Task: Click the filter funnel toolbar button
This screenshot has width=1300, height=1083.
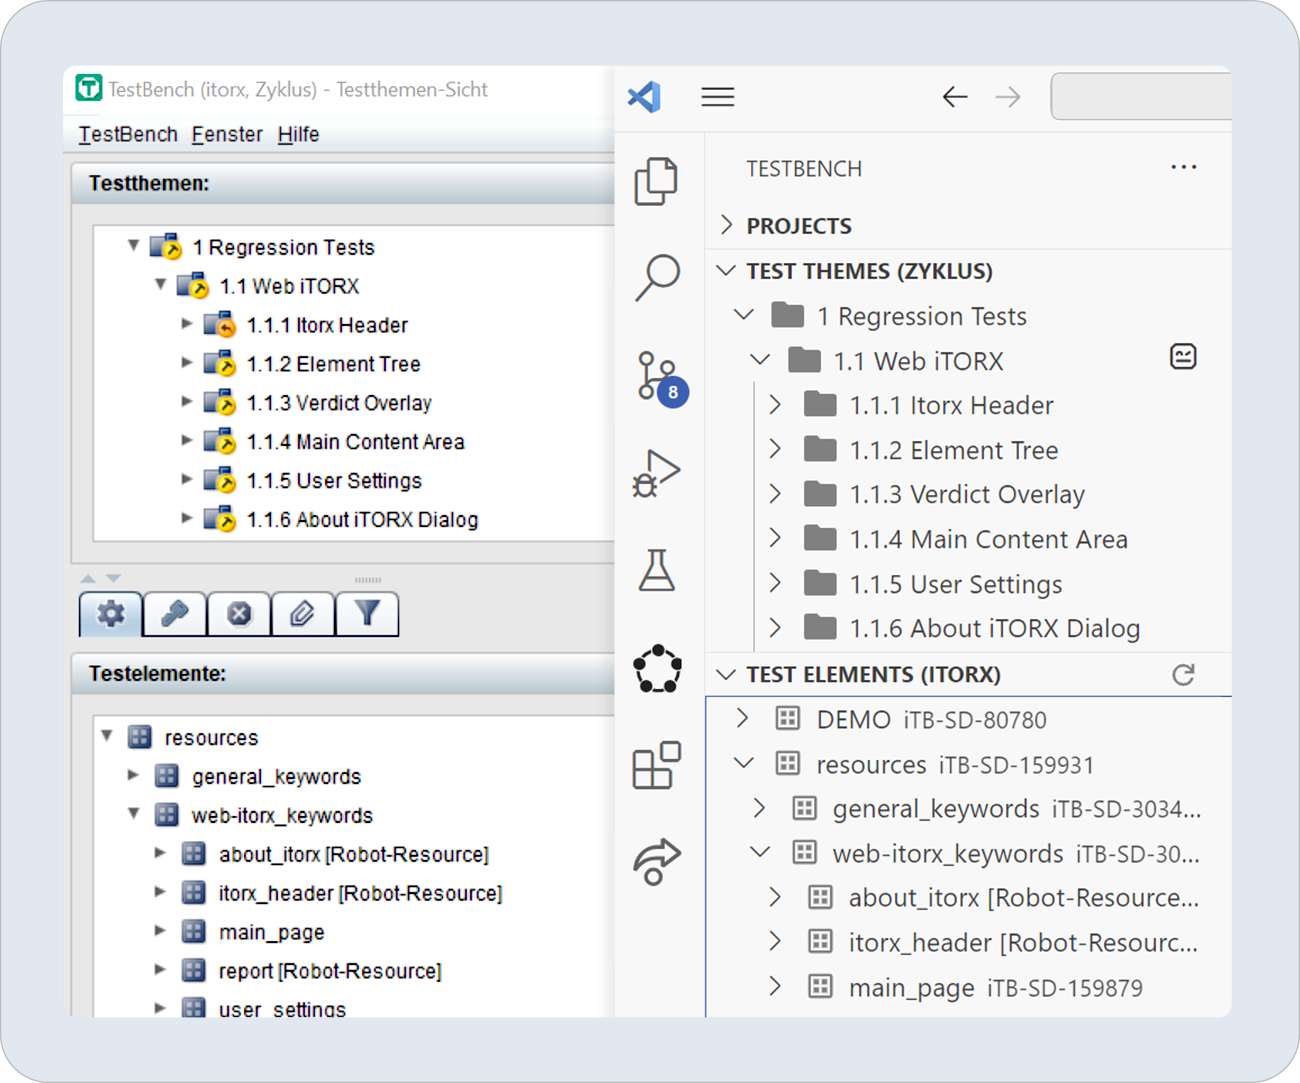Action: (367, 613)
